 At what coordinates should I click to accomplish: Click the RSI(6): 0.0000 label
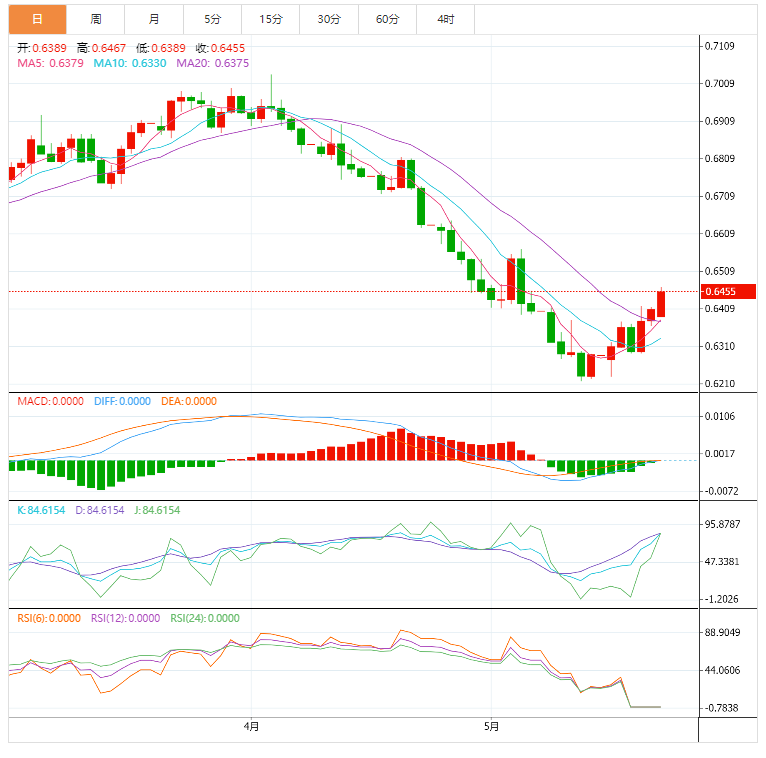(x=49, y=618)
